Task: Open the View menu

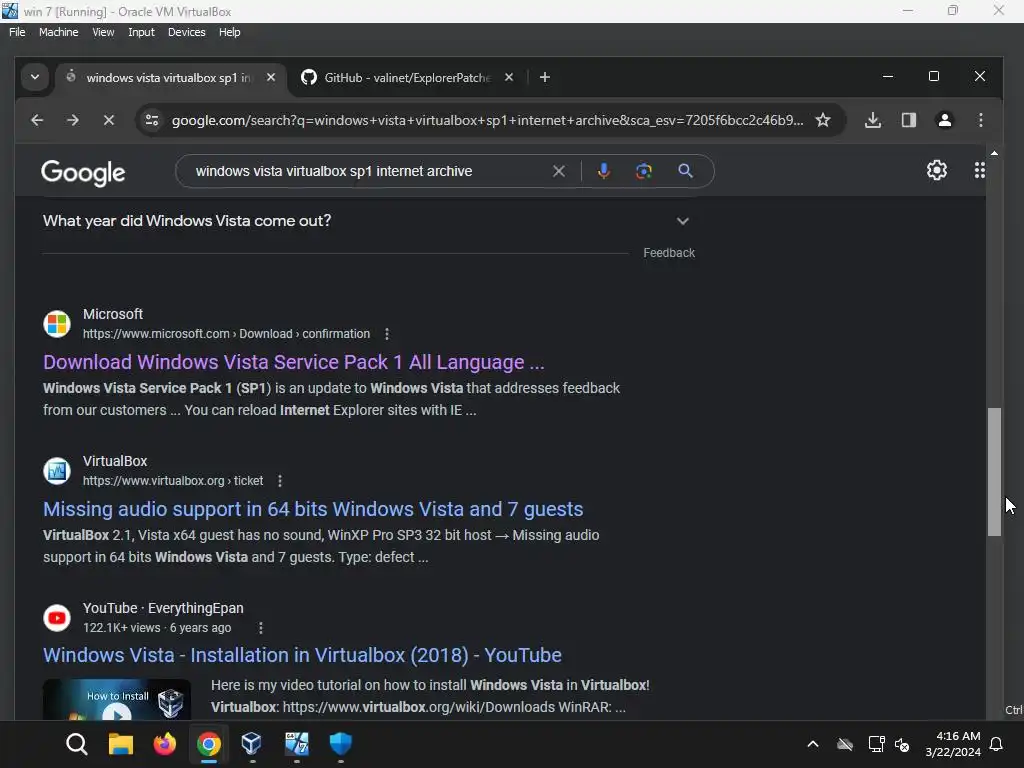Action: click(x=103, y=32)
